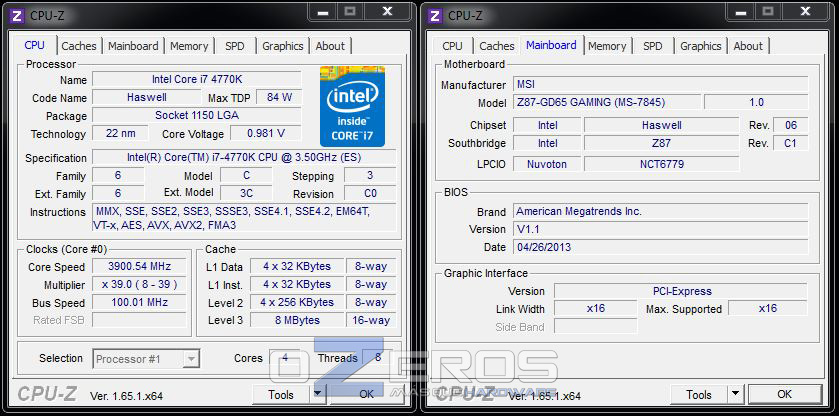Click the Instructions list field
839x416 pixels.
click(x=244, y=218)
